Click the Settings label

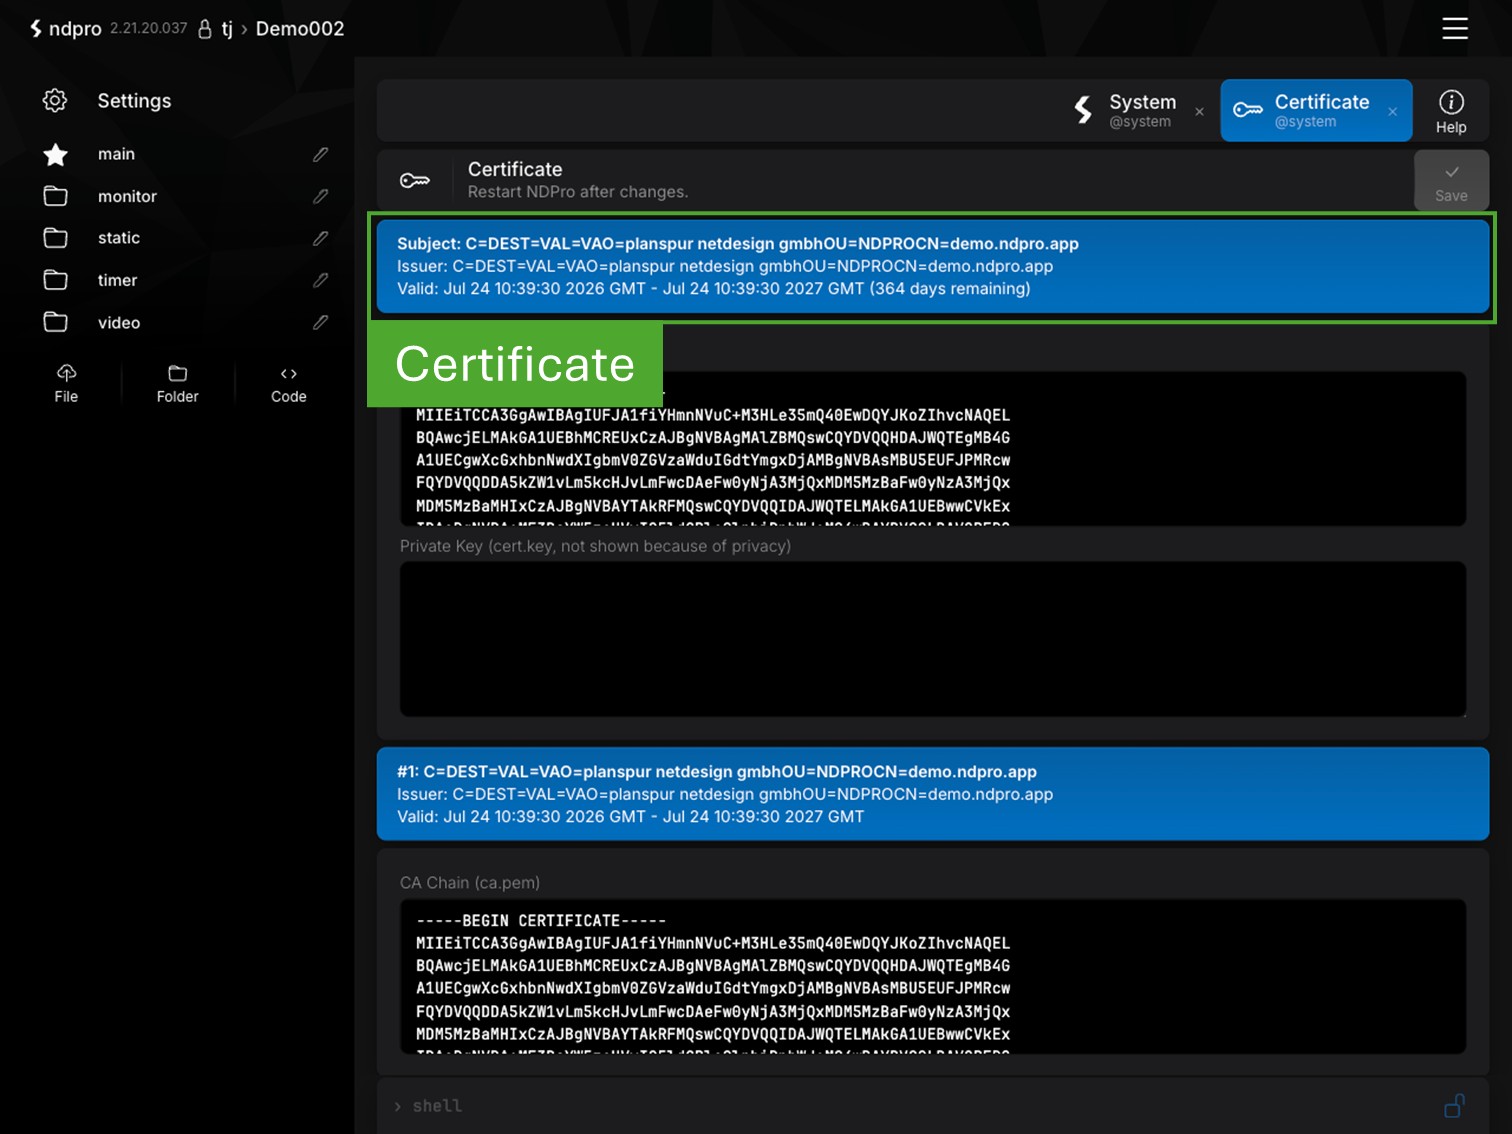coord(134,100)
